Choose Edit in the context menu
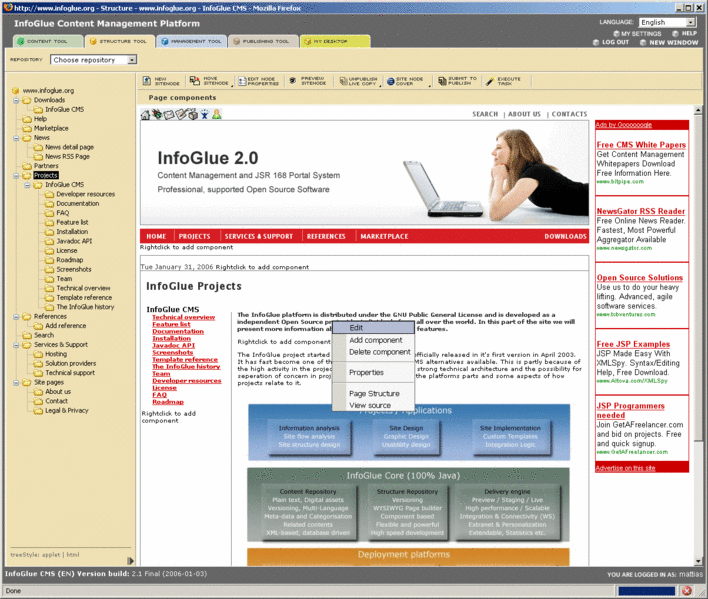 [x=356, y=328]
